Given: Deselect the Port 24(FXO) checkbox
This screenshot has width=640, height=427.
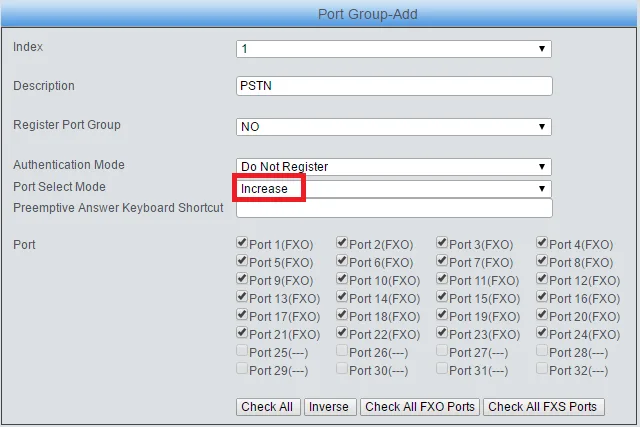Looking at the screenshot, I should tap(542, 334).
